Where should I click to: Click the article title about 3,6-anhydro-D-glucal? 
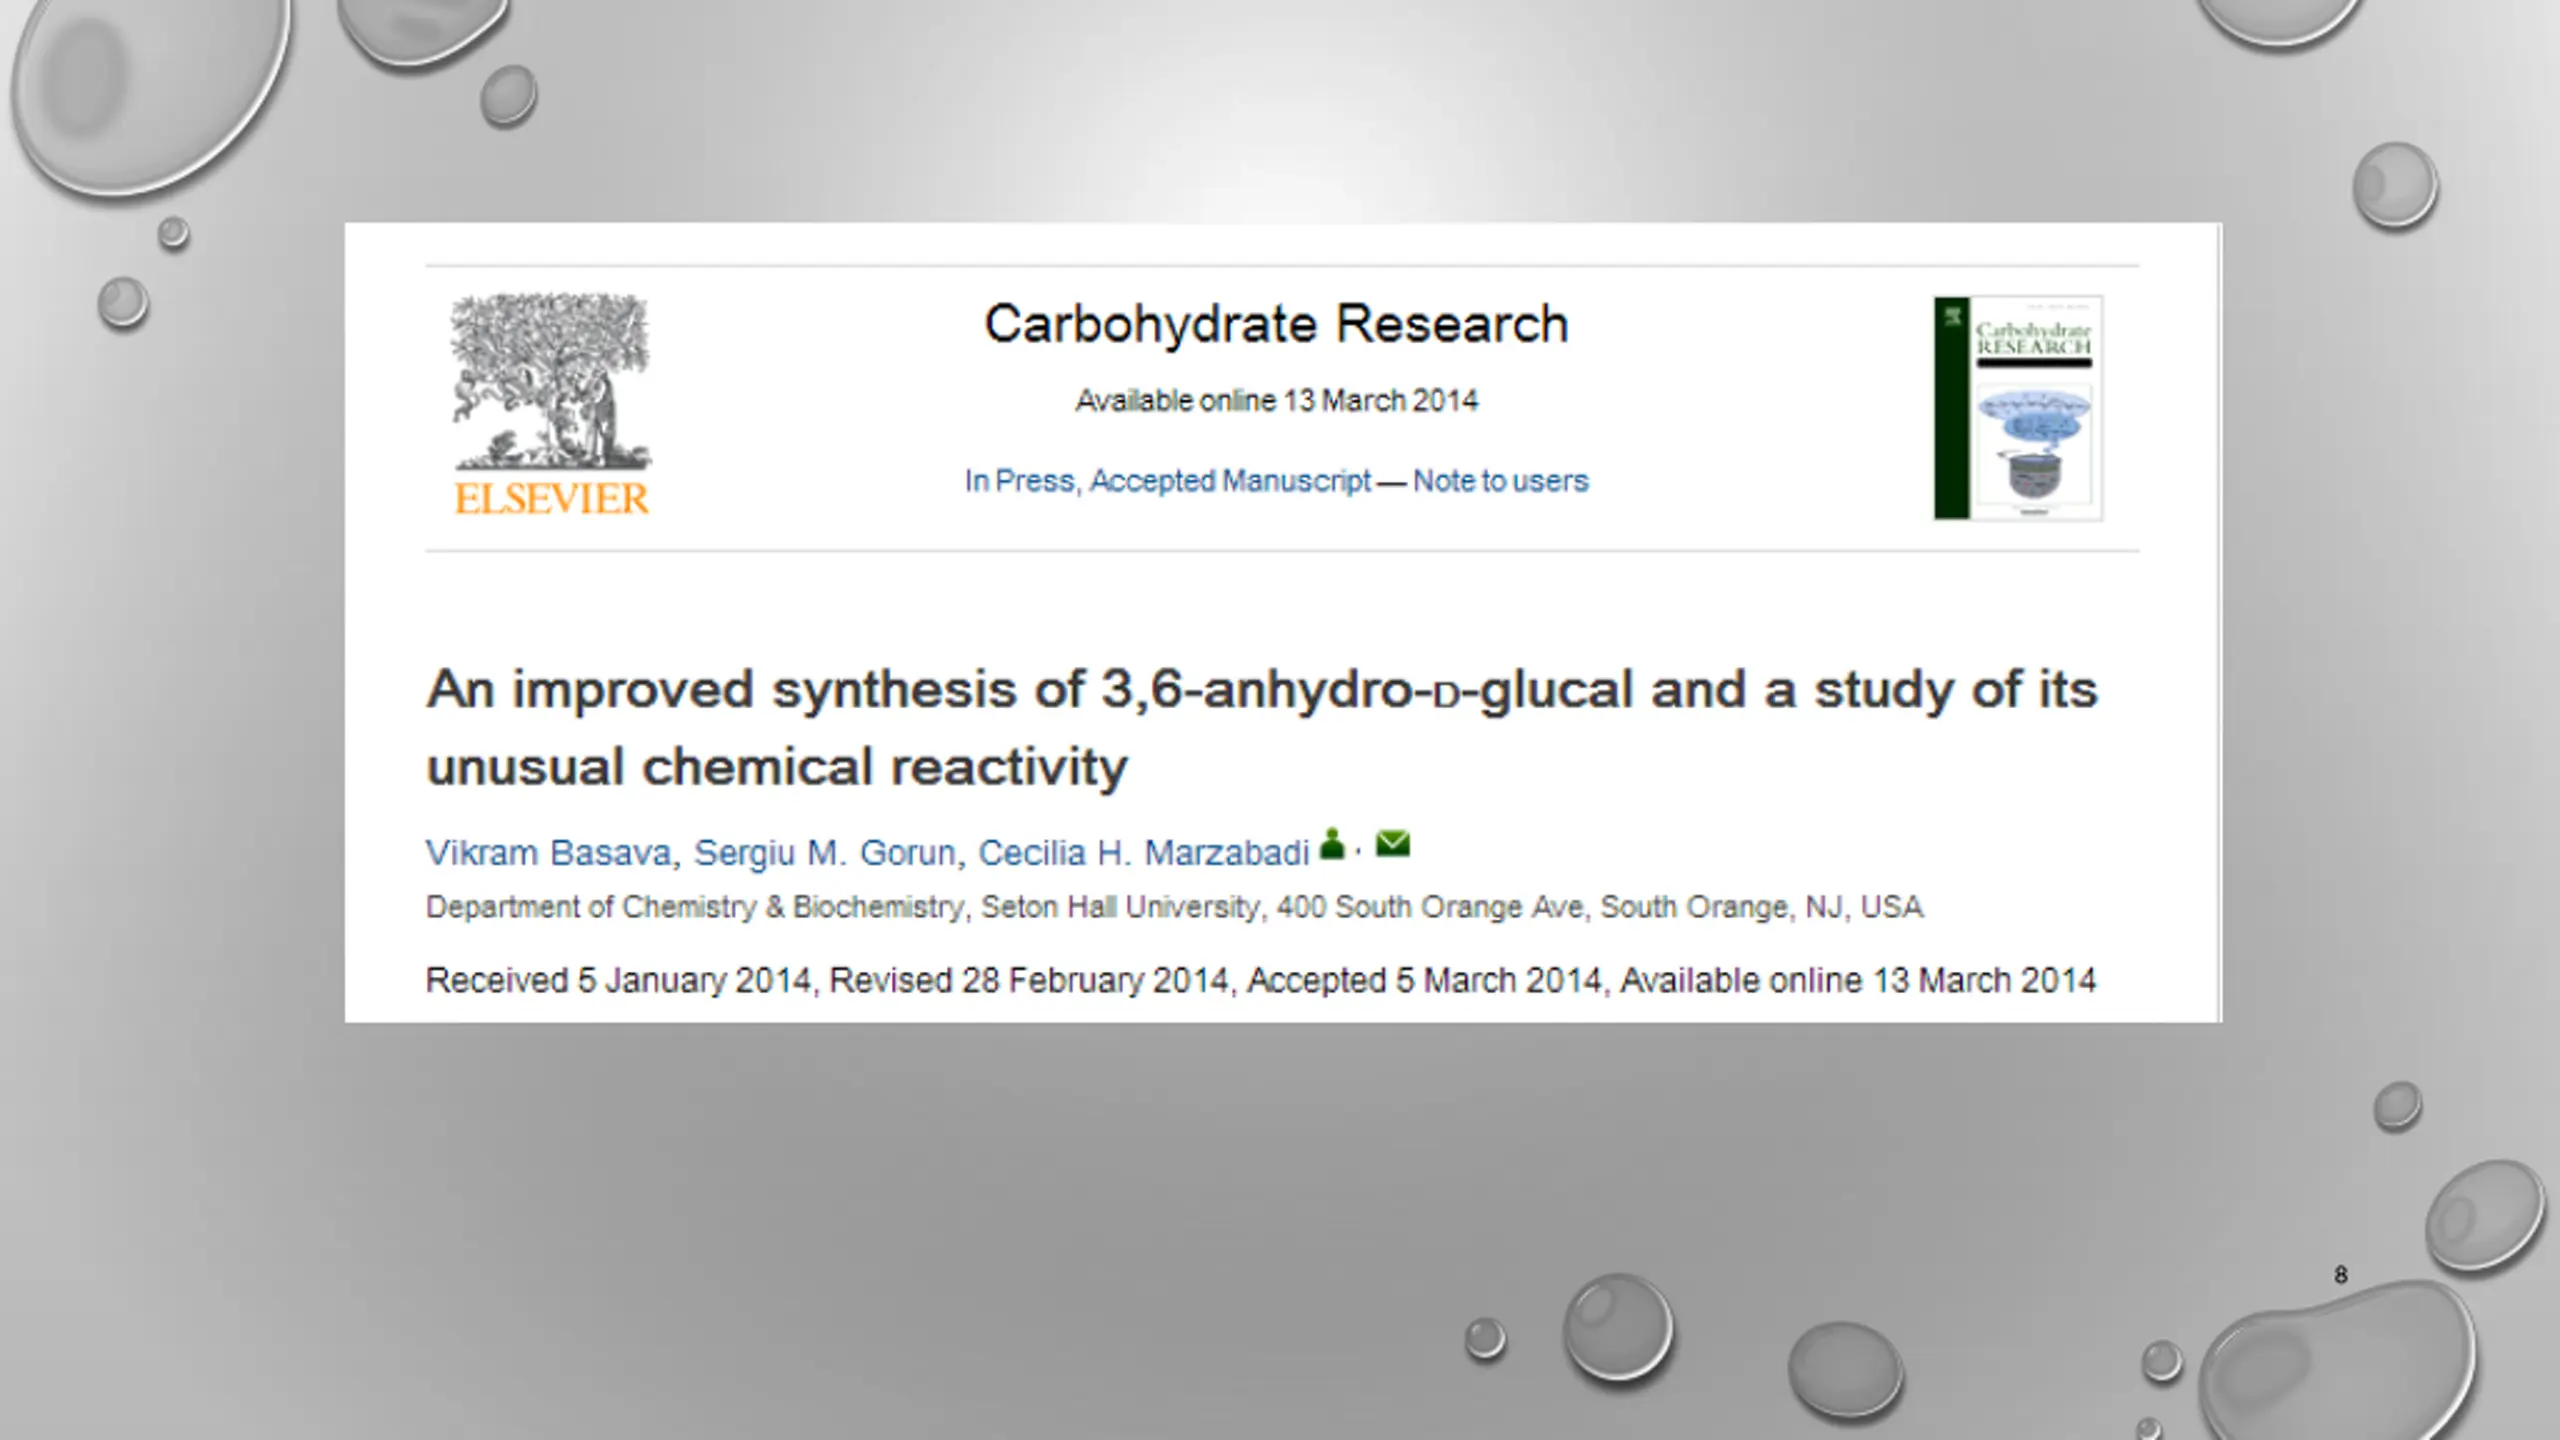[1261, 727]
